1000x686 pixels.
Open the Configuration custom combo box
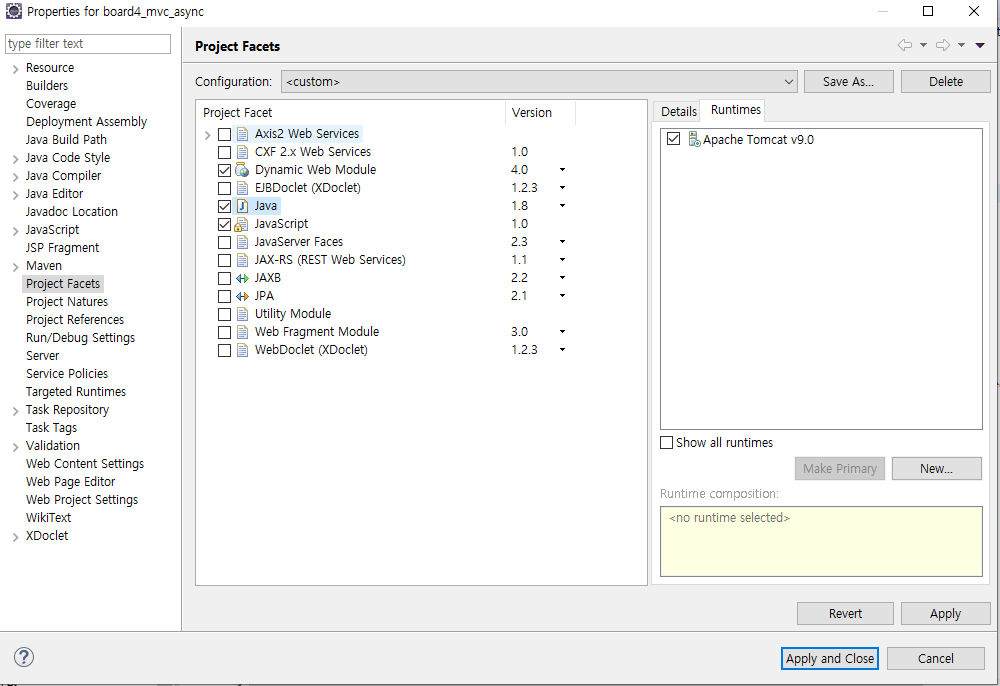[x=539, y=82]
